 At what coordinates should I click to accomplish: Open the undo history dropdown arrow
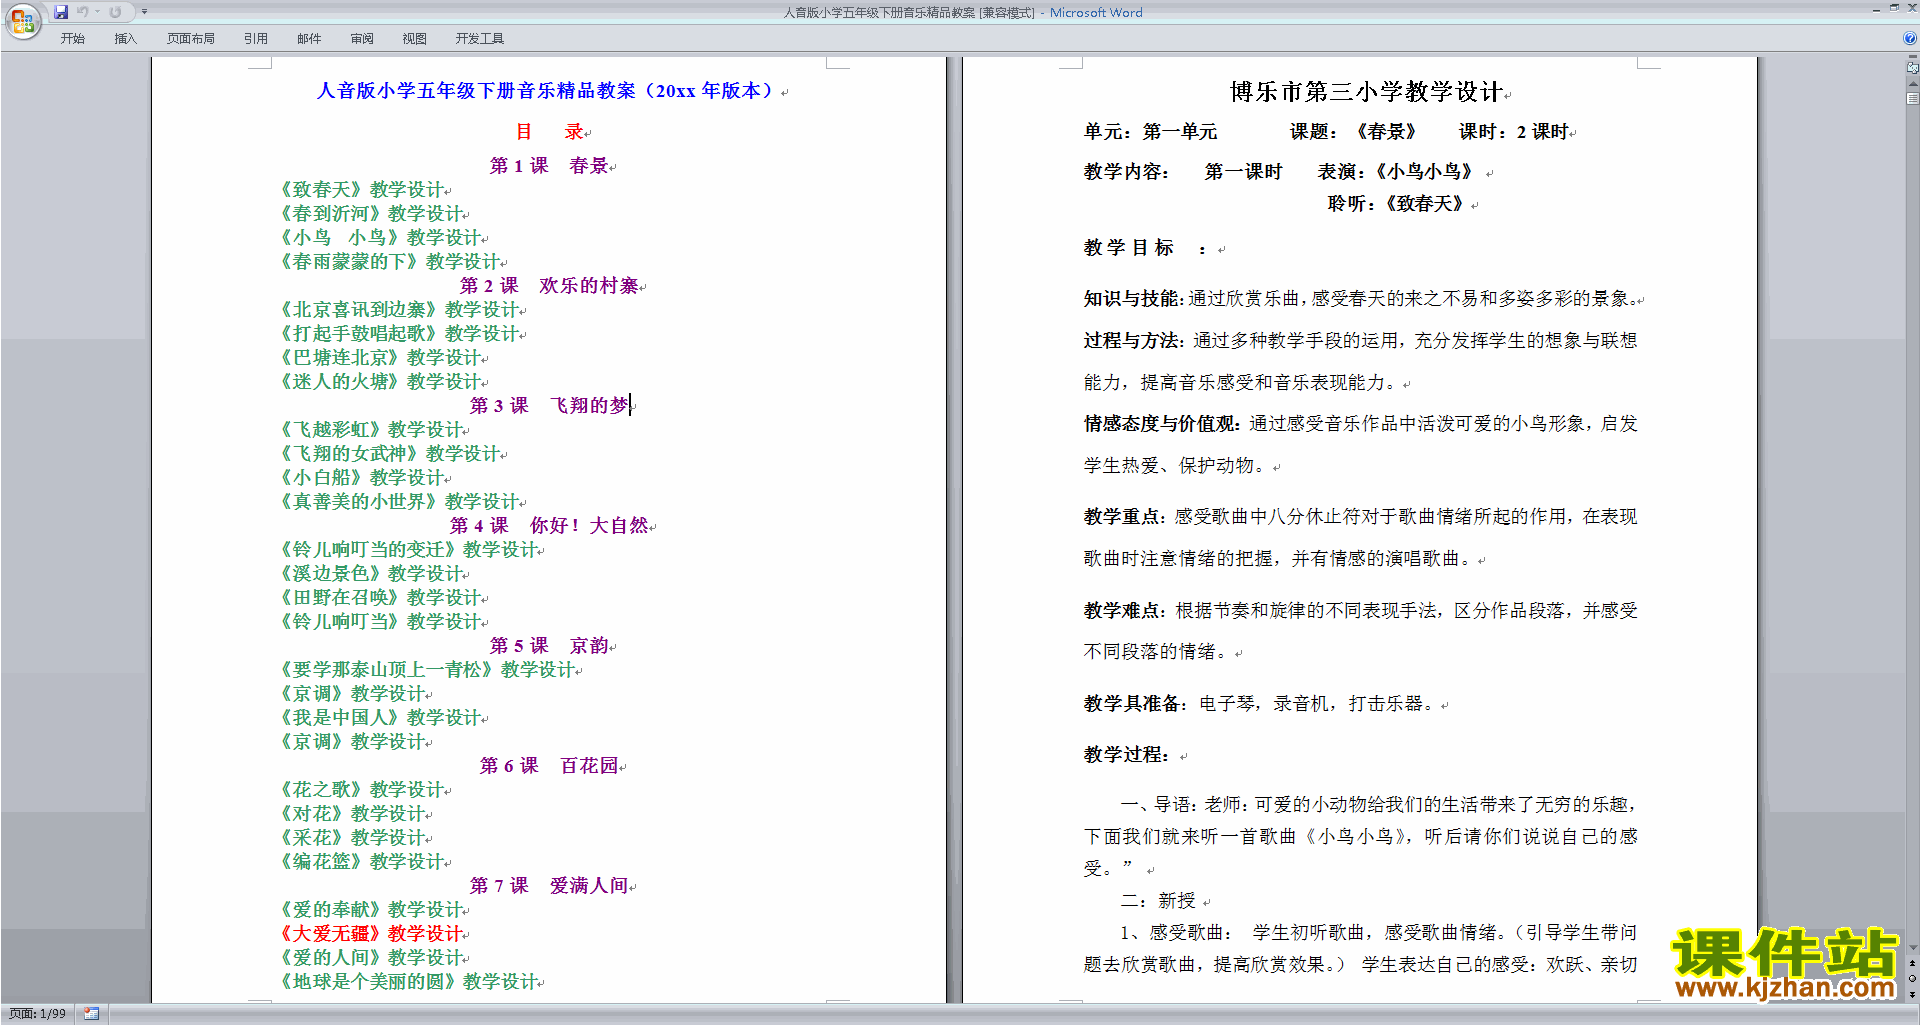pos(97,12)
